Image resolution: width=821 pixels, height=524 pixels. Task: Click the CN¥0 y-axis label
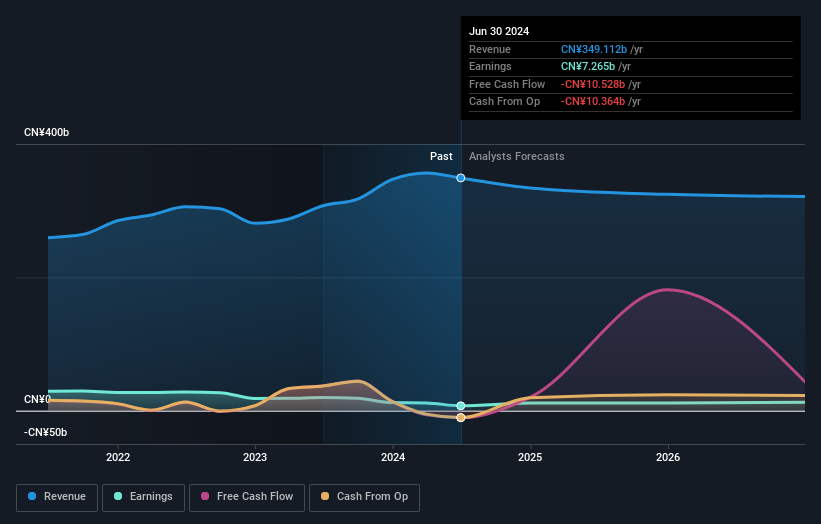pos(37,399)
